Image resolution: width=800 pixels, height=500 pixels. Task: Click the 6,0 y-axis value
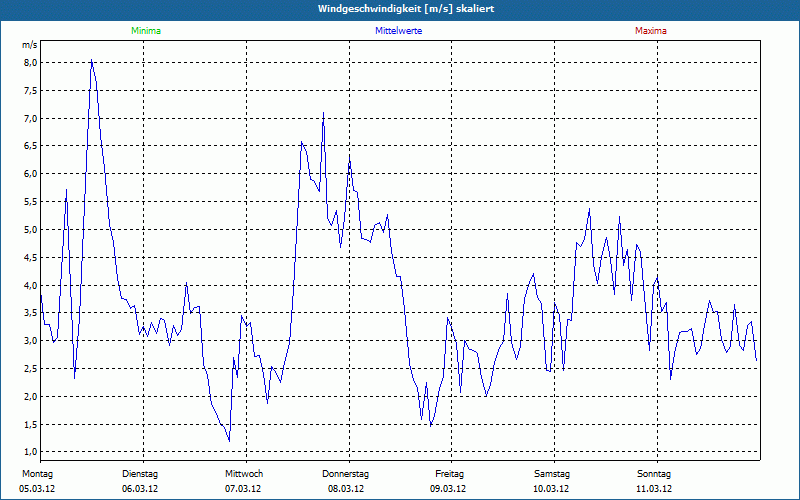(30, 174)
